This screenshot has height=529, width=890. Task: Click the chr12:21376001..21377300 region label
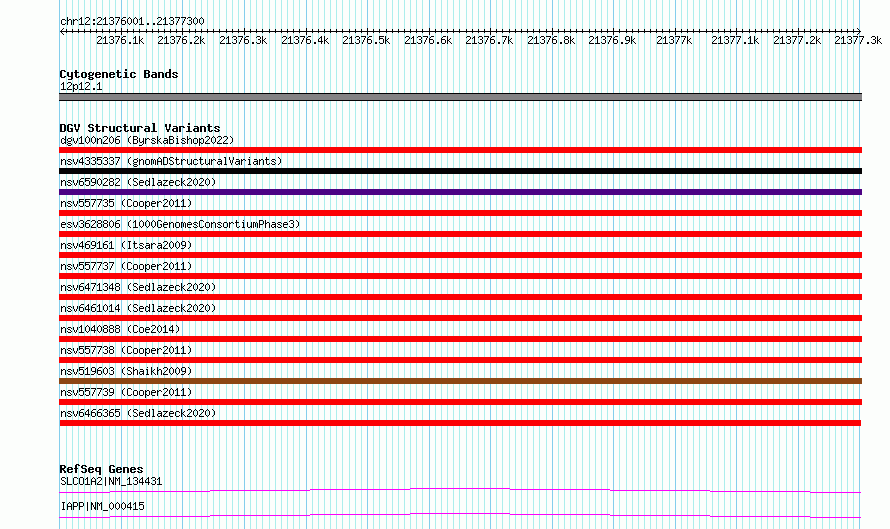click(132, 22)
